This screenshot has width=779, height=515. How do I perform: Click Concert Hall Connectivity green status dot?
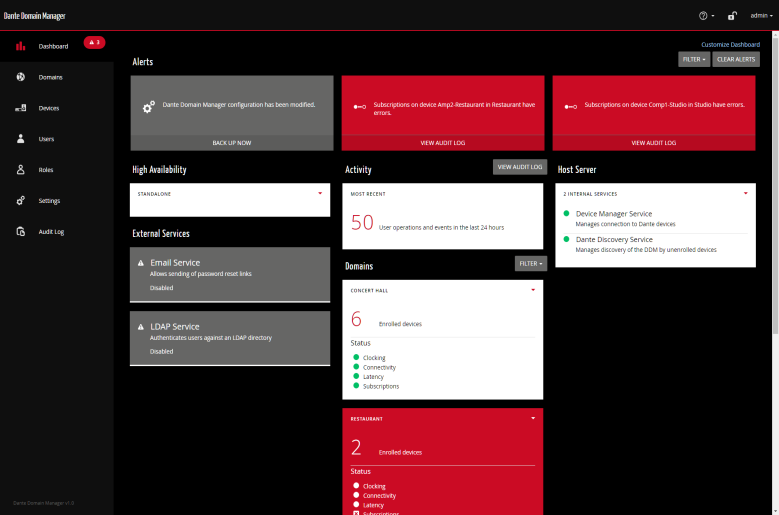(356, 367)
